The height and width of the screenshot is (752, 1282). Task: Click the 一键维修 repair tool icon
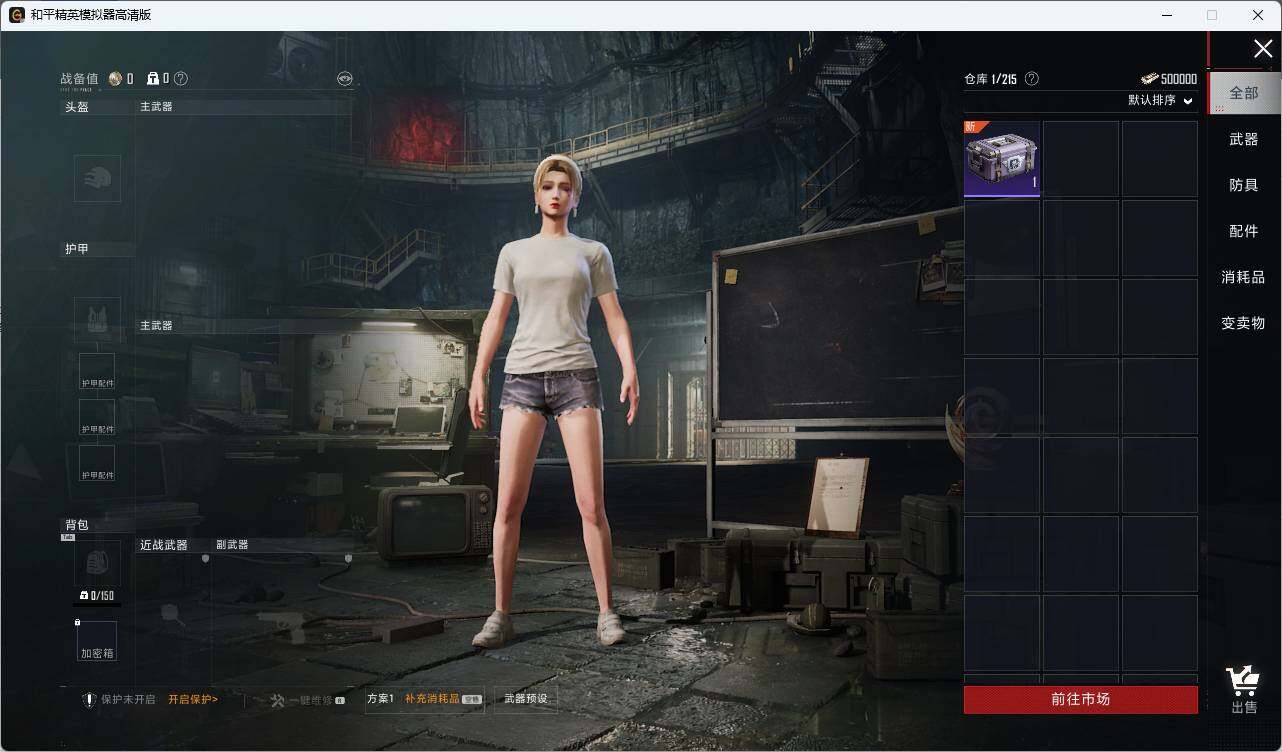(x=278, y=700)
